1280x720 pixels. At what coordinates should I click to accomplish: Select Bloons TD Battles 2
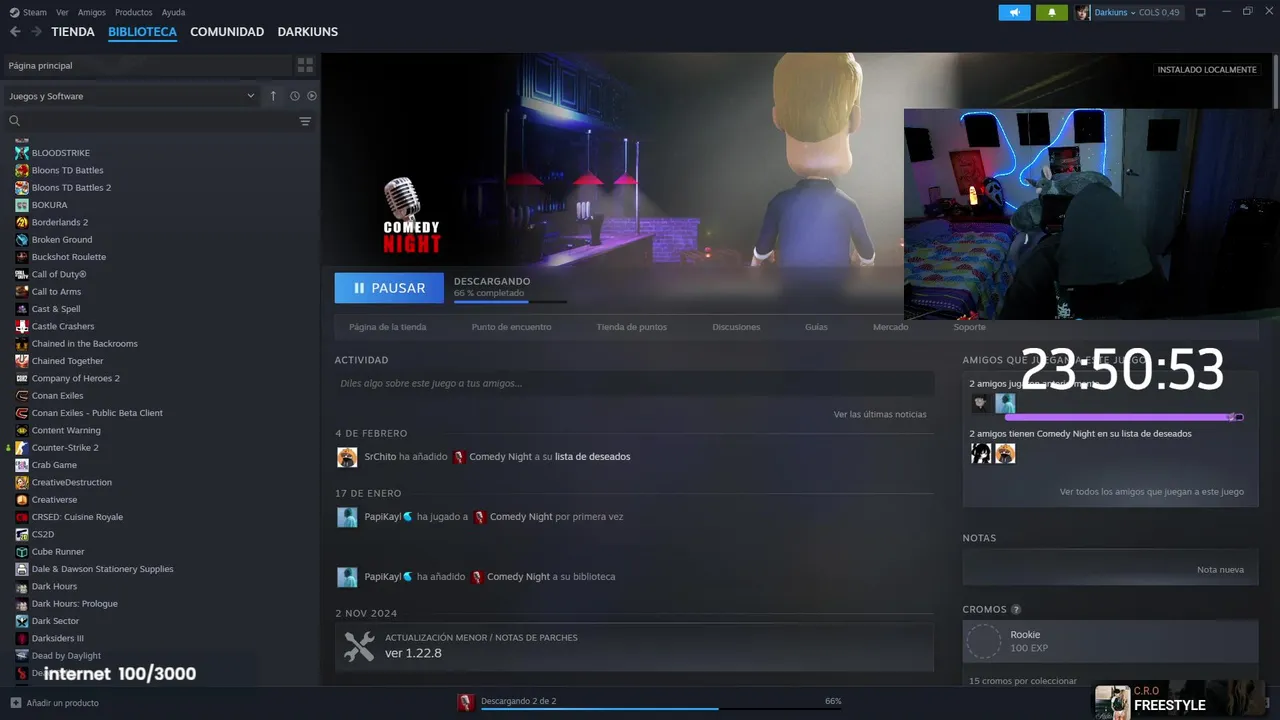(71, 188)
